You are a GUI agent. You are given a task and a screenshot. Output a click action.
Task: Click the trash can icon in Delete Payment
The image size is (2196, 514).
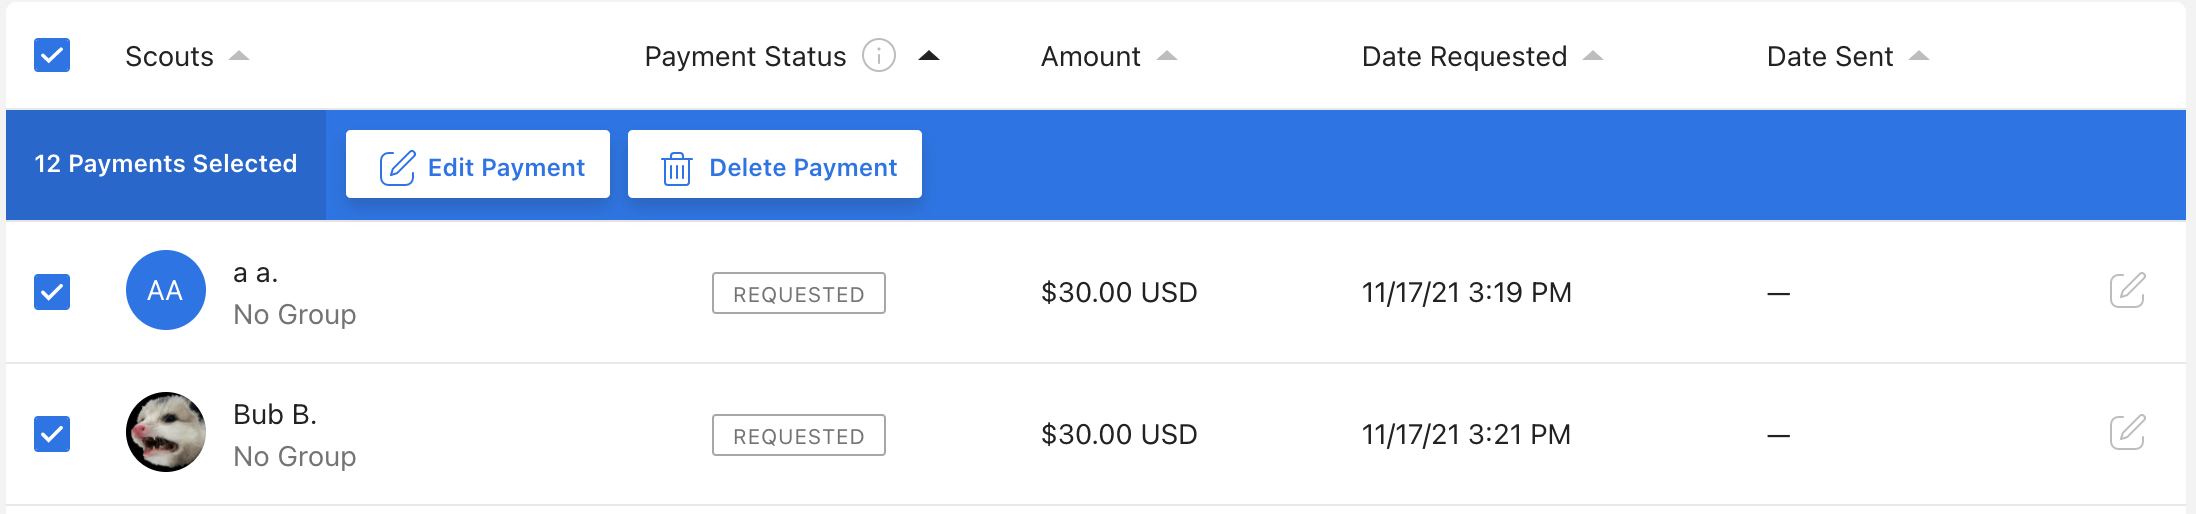pyautogui.click(x=677, y=168)
